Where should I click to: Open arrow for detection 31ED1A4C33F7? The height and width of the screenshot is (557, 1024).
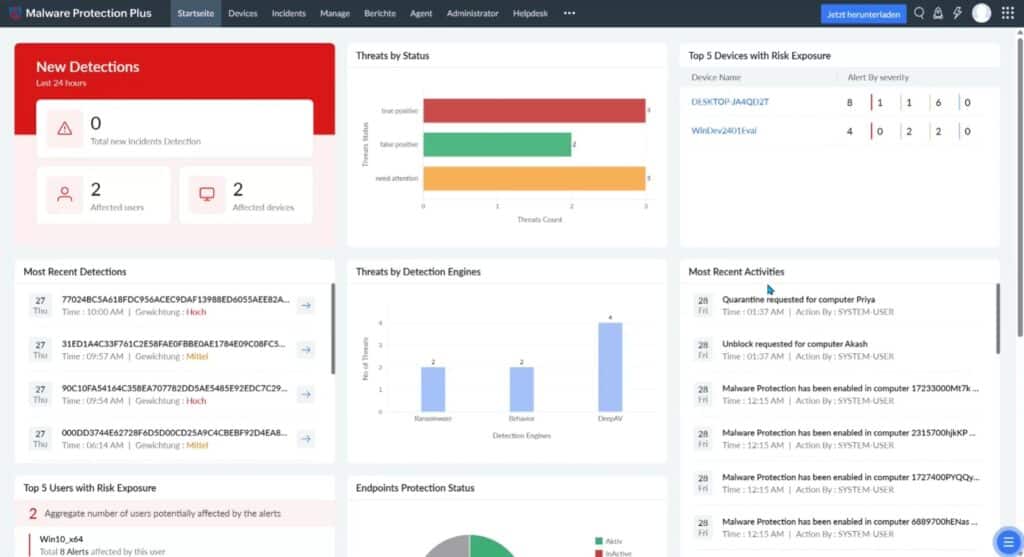pos(306,349)
